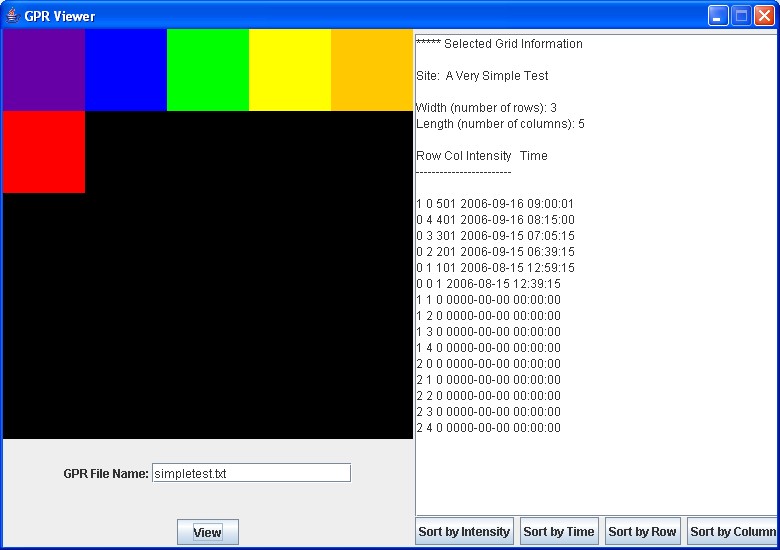780x550 pixels.
Task: Select the purple grid cell
Action: click(44, 70)
